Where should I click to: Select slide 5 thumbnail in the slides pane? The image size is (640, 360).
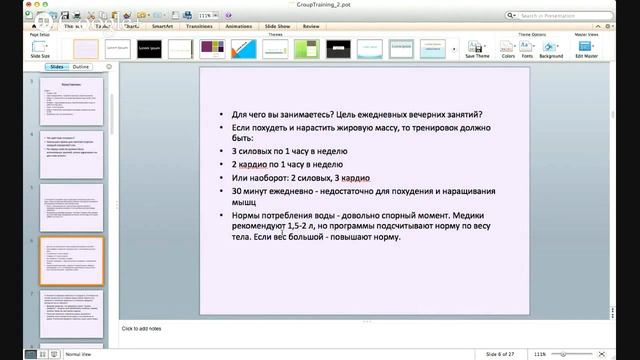tap(71, 208)
